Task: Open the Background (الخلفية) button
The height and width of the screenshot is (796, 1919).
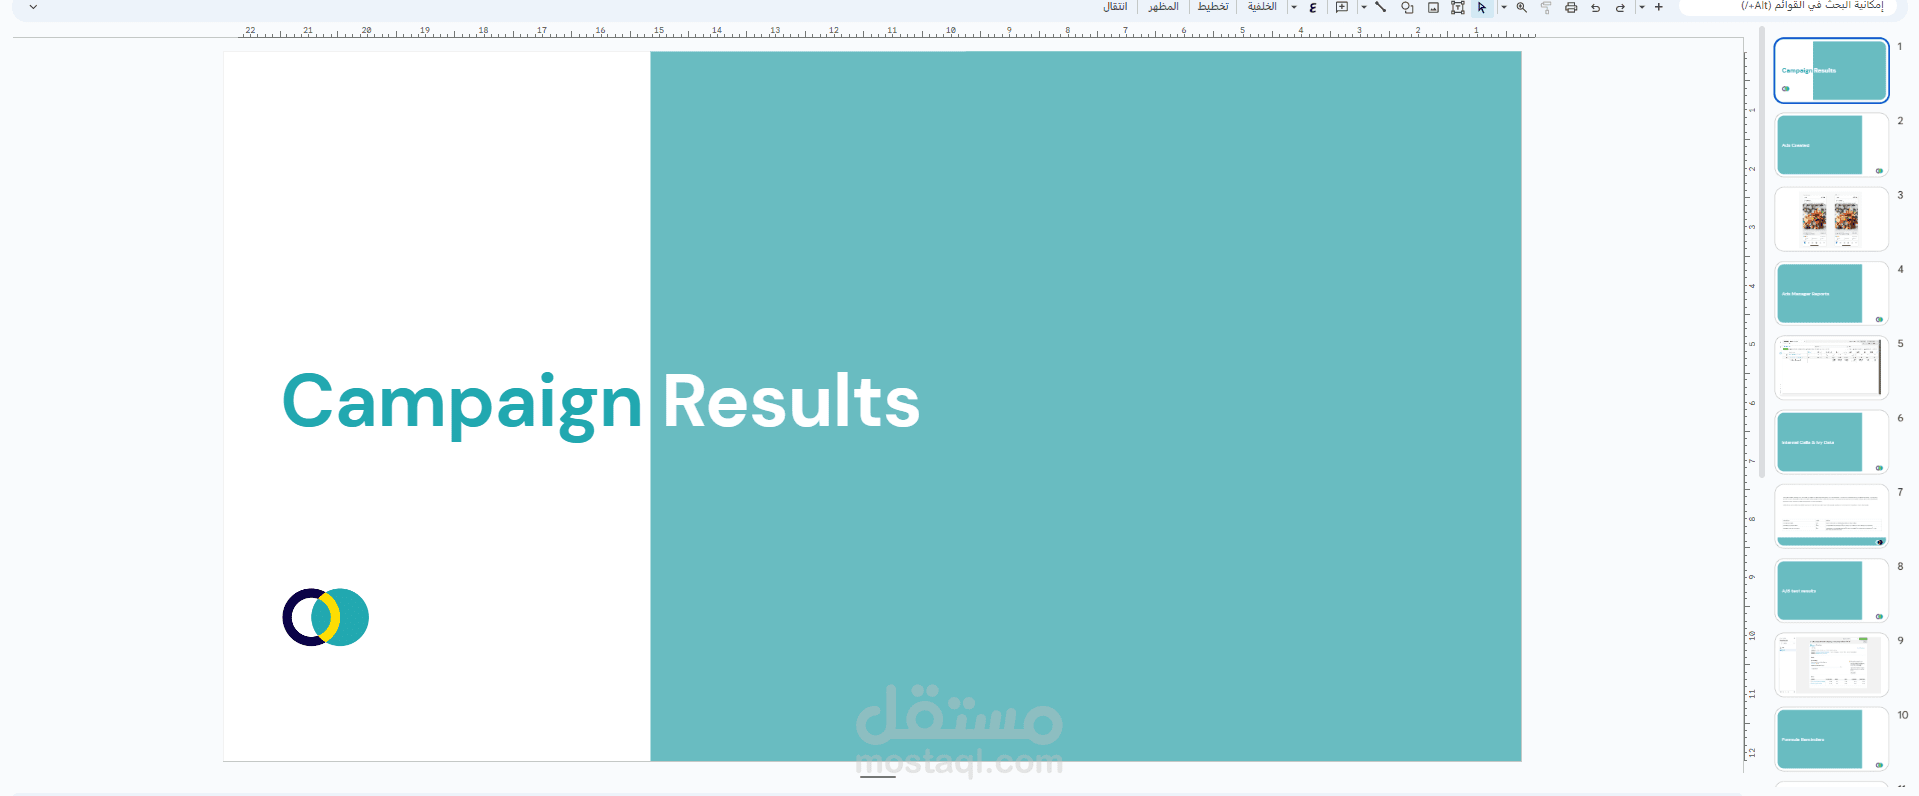Action: [x=1262, y=7]
